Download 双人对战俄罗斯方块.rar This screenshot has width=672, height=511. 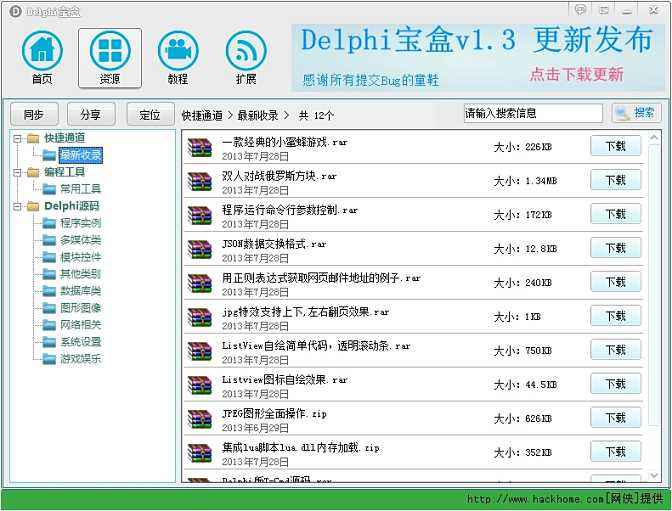(x=616, y=180)
